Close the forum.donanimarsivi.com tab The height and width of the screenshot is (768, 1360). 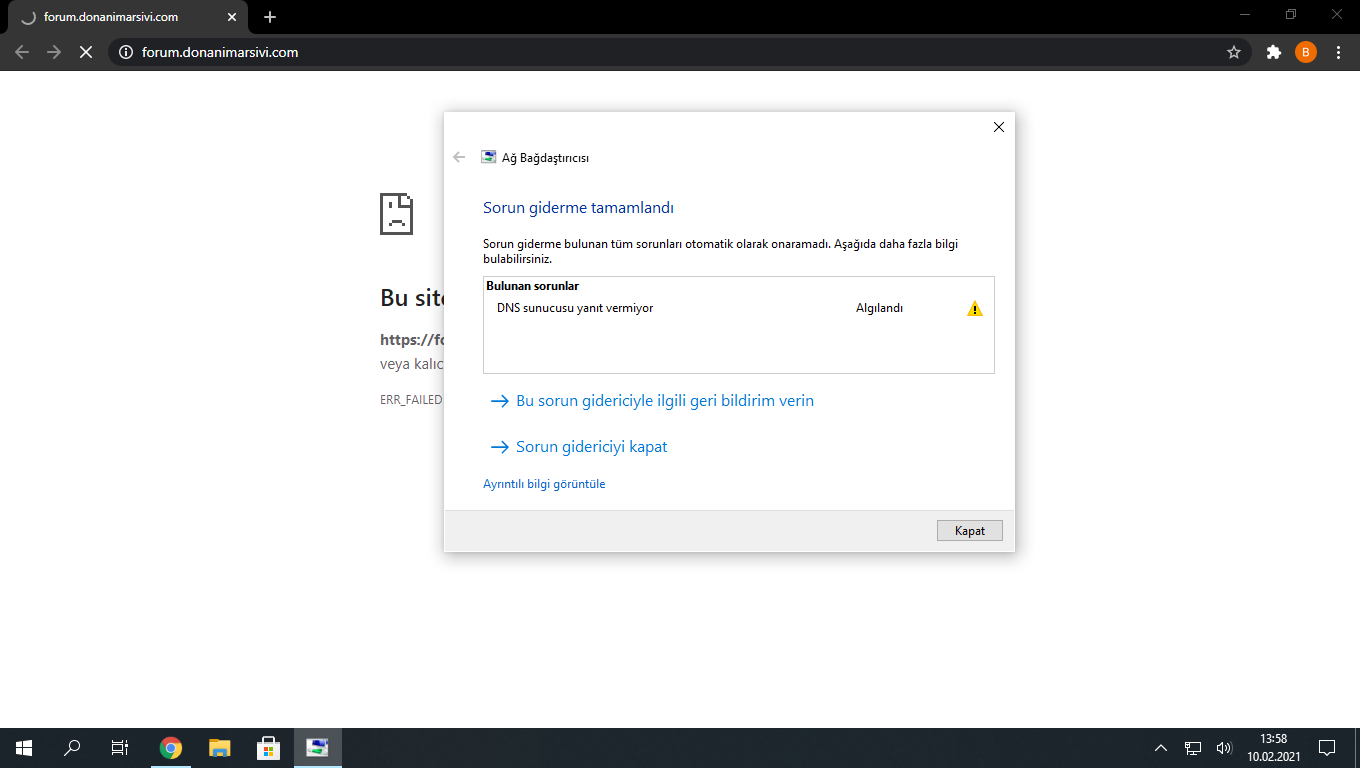coord(232,17)
